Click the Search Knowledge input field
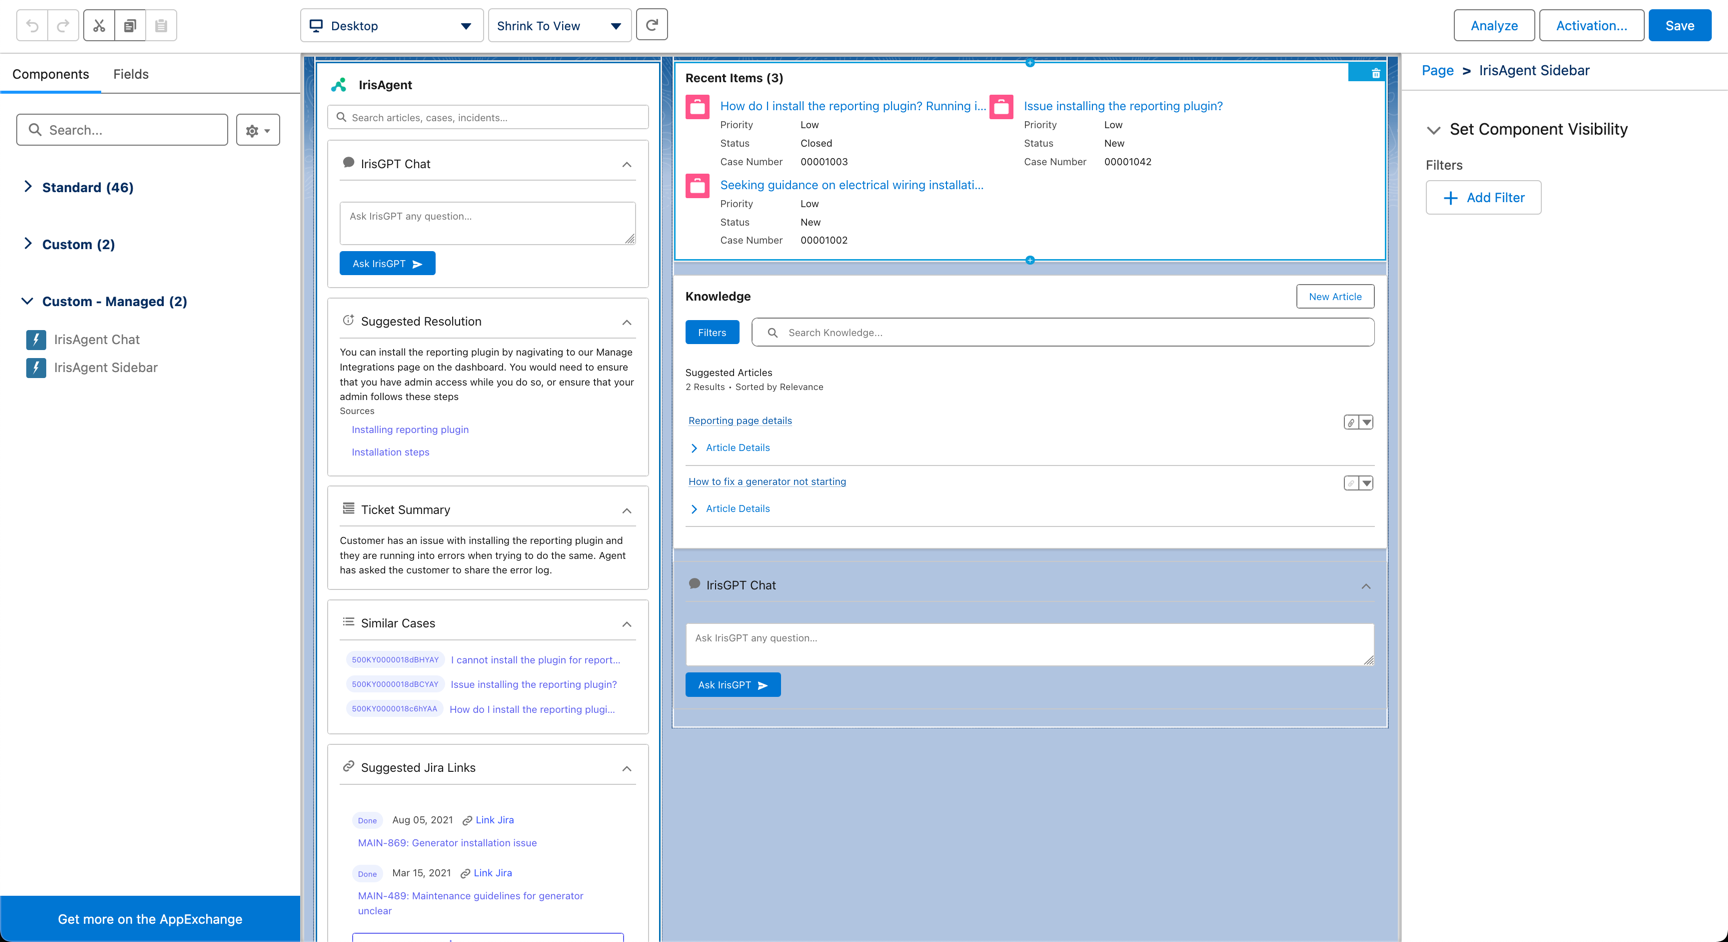Image resolution: width=1728 pixels, height=942 pixels. point(1063,332)
